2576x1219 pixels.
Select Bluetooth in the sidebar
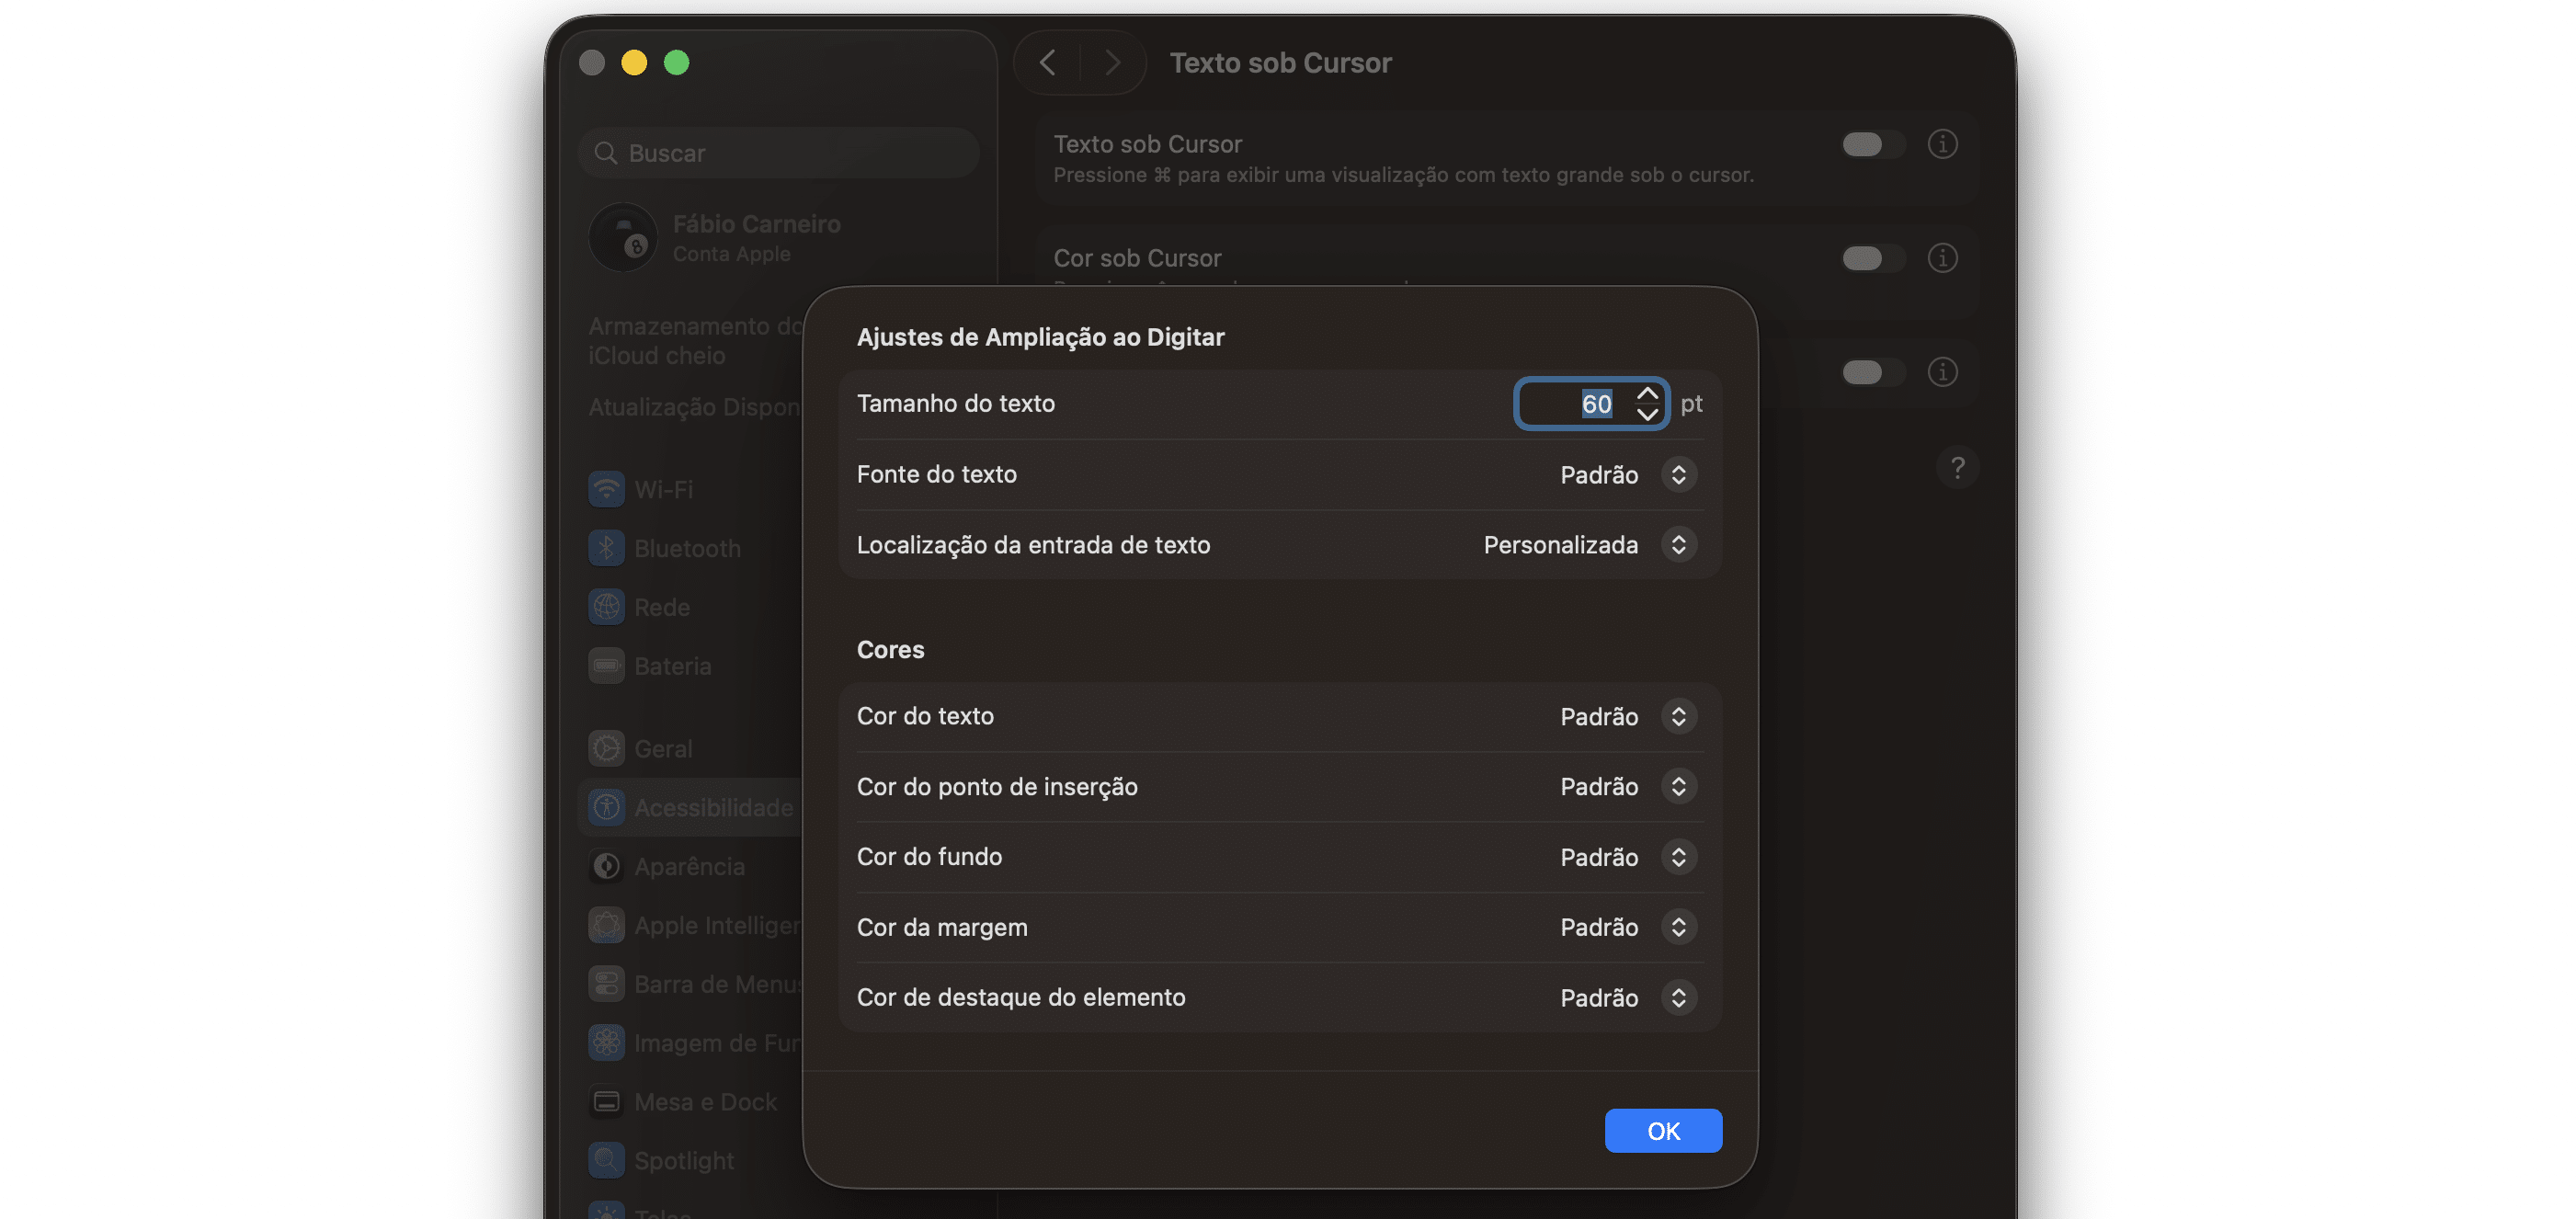(688, 548)
